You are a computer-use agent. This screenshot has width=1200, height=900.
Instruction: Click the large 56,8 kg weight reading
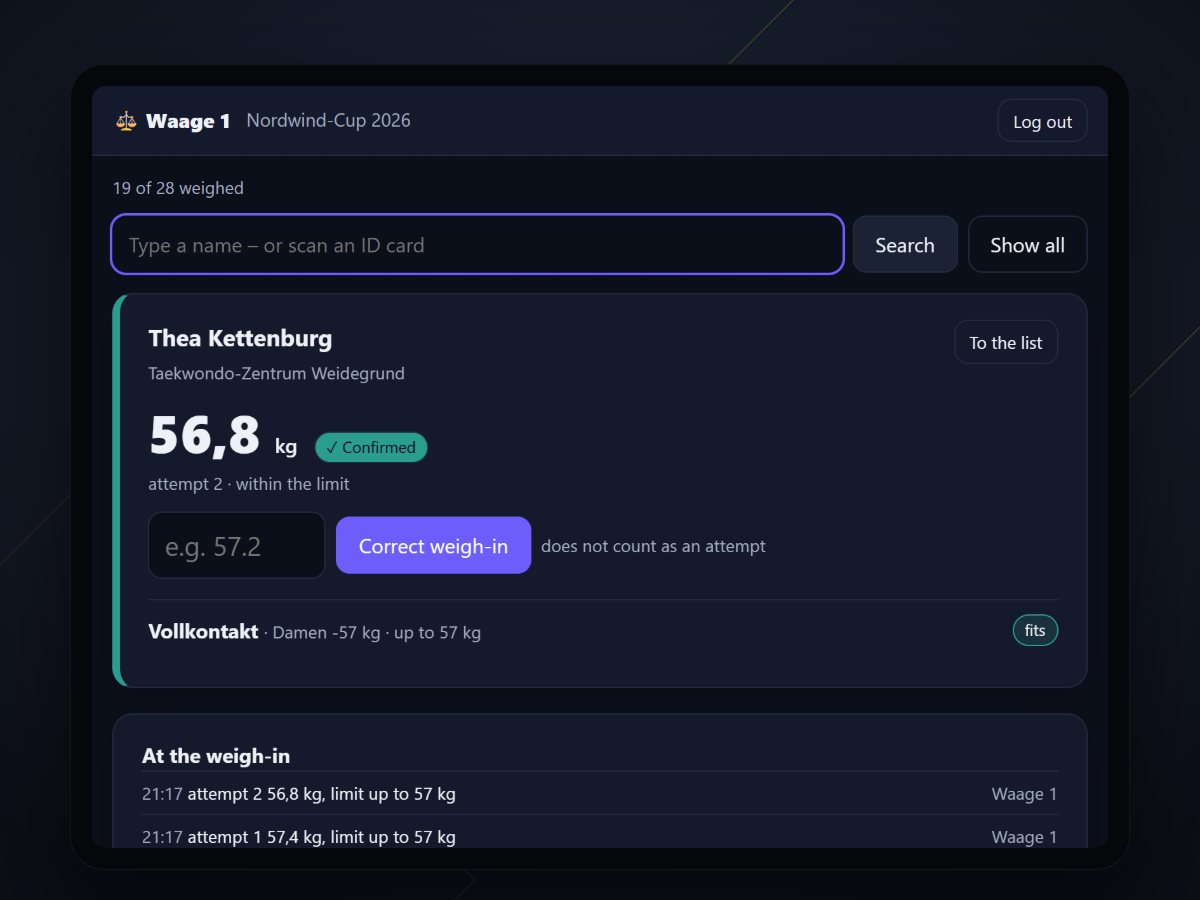pyautogui.click(x=223, y=436)
